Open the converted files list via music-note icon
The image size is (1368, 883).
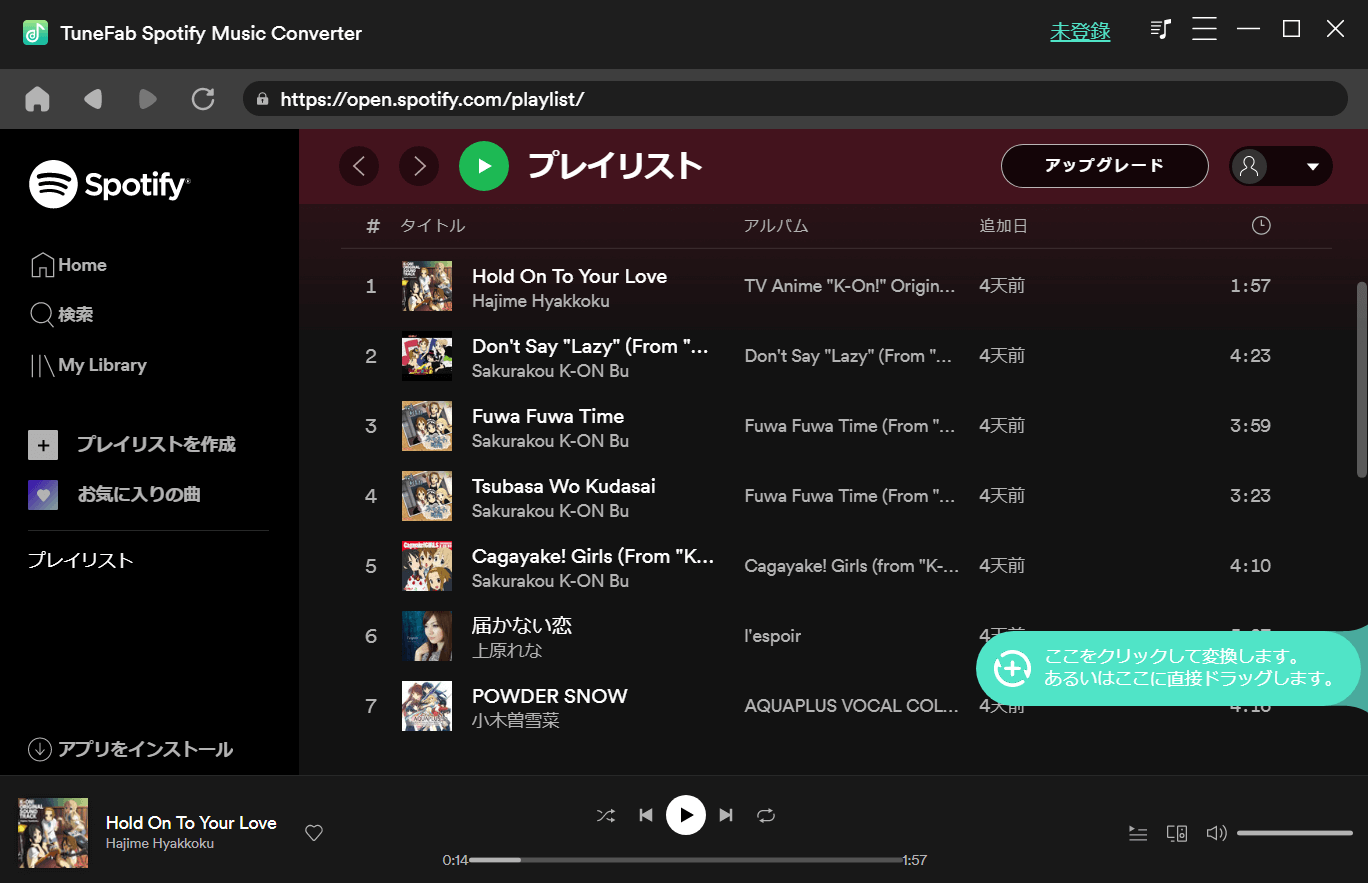1160,29
